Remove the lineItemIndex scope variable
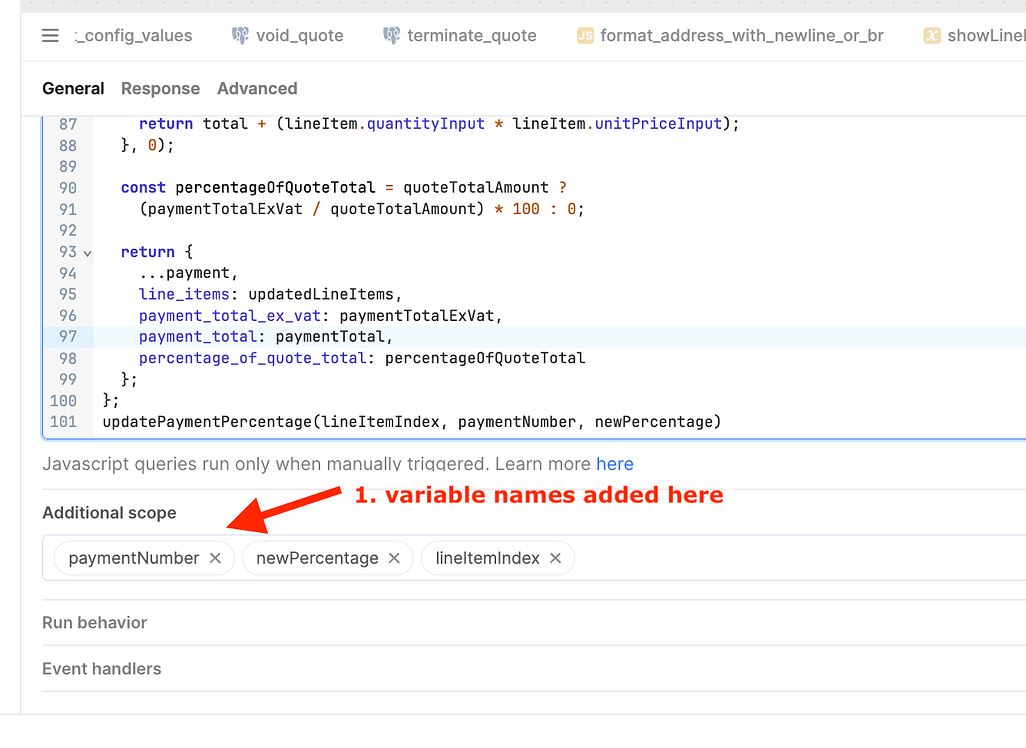 (555, 559)
